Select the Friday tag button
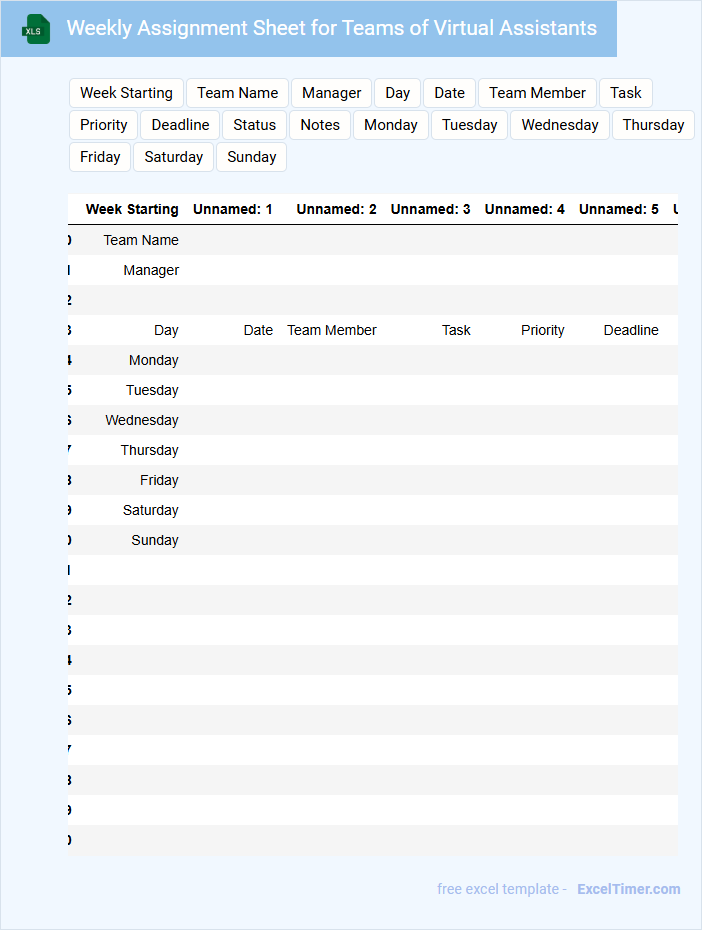Viewport: 702px width, 930px height. tap(100, 157)
